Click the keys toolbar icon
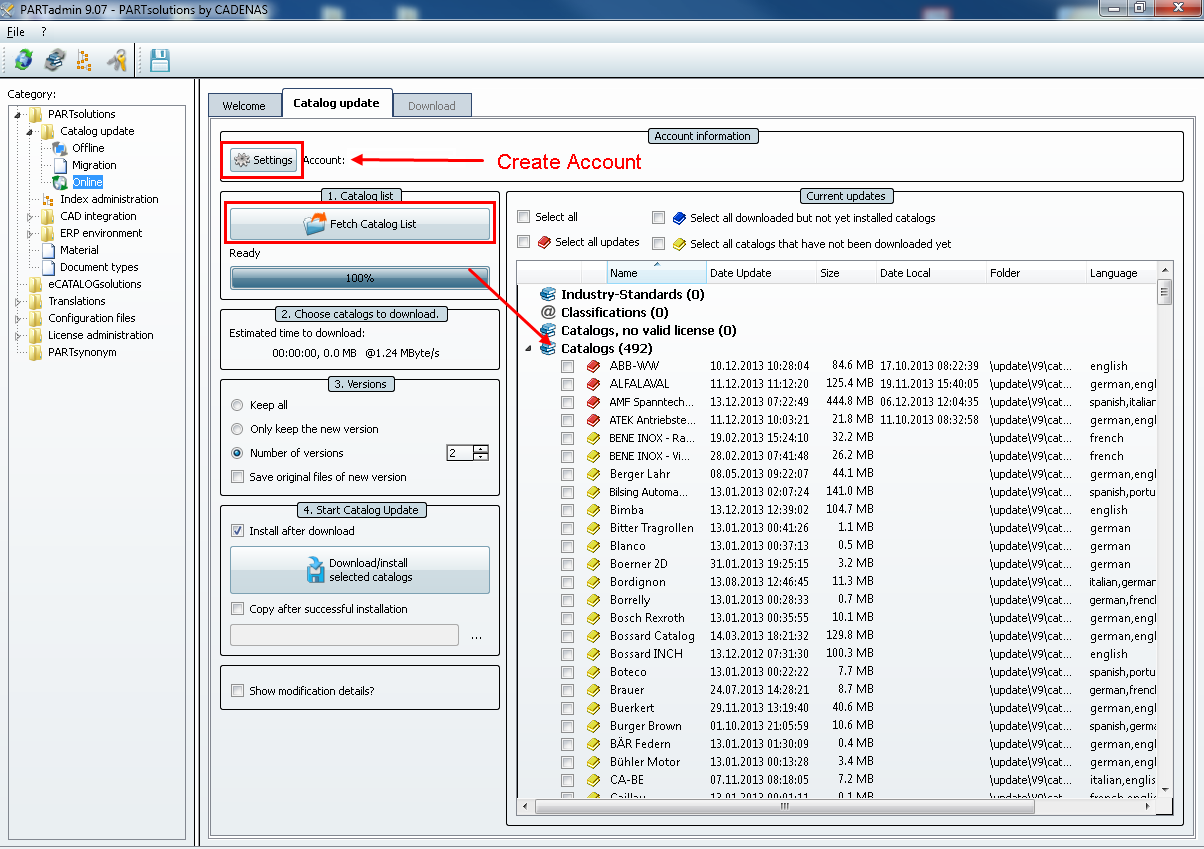This screenshot has width=1204, height=849. (117, 60)
